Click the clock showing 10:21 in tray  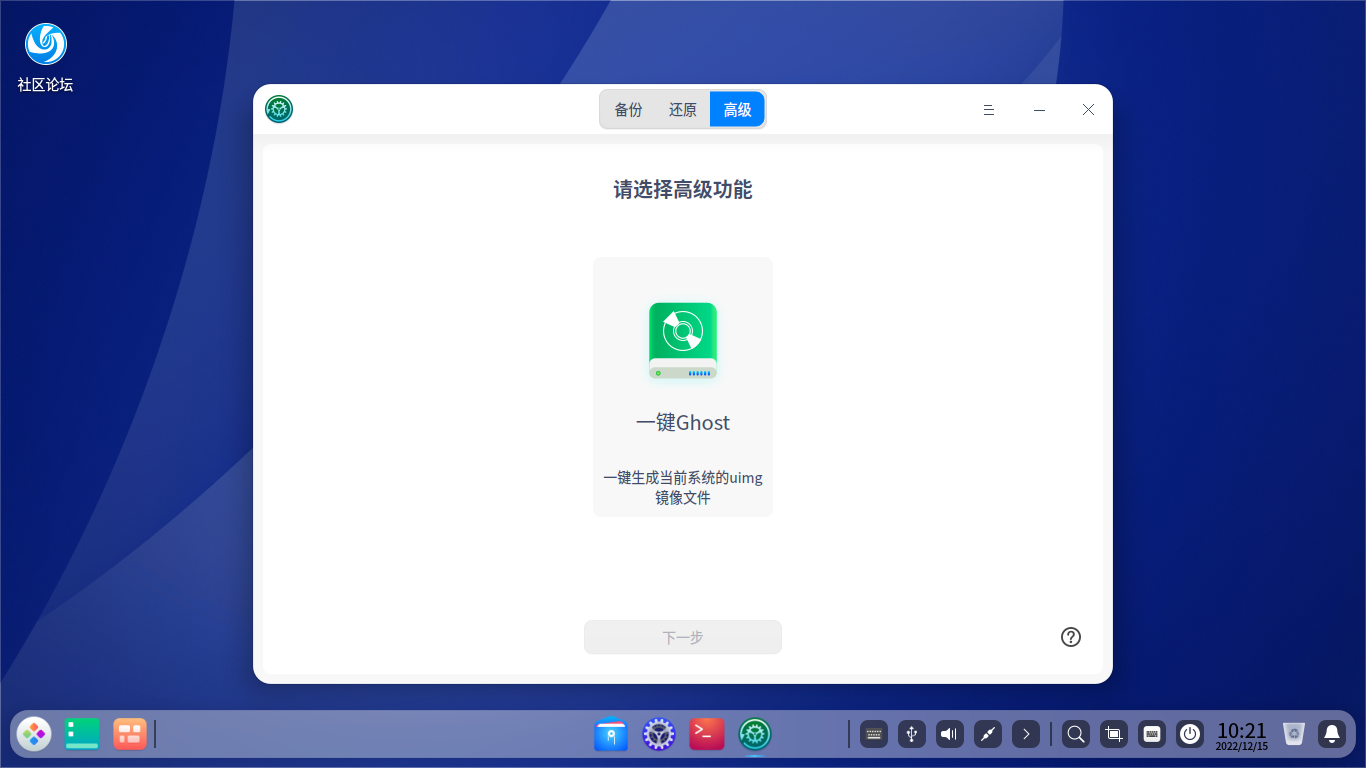pos(1240,734)
